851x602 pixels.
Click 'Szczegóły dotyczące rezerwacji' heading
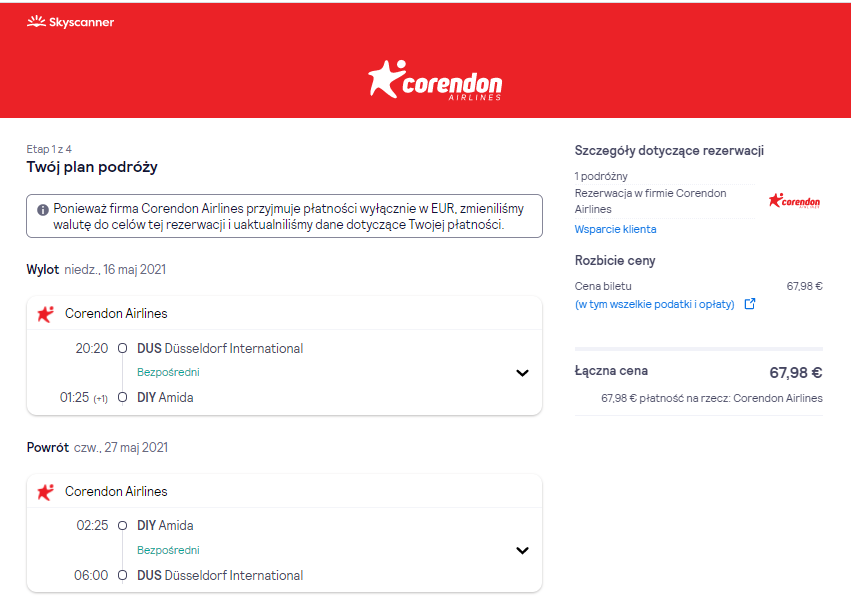coord(669,150)
